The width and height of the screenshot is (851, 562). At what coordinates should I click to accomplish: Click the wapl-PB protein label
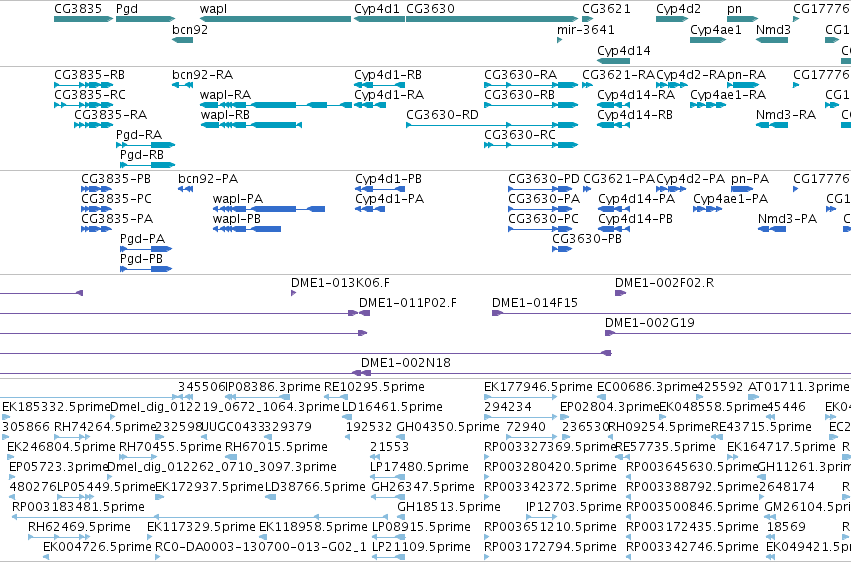pos(237,220)
